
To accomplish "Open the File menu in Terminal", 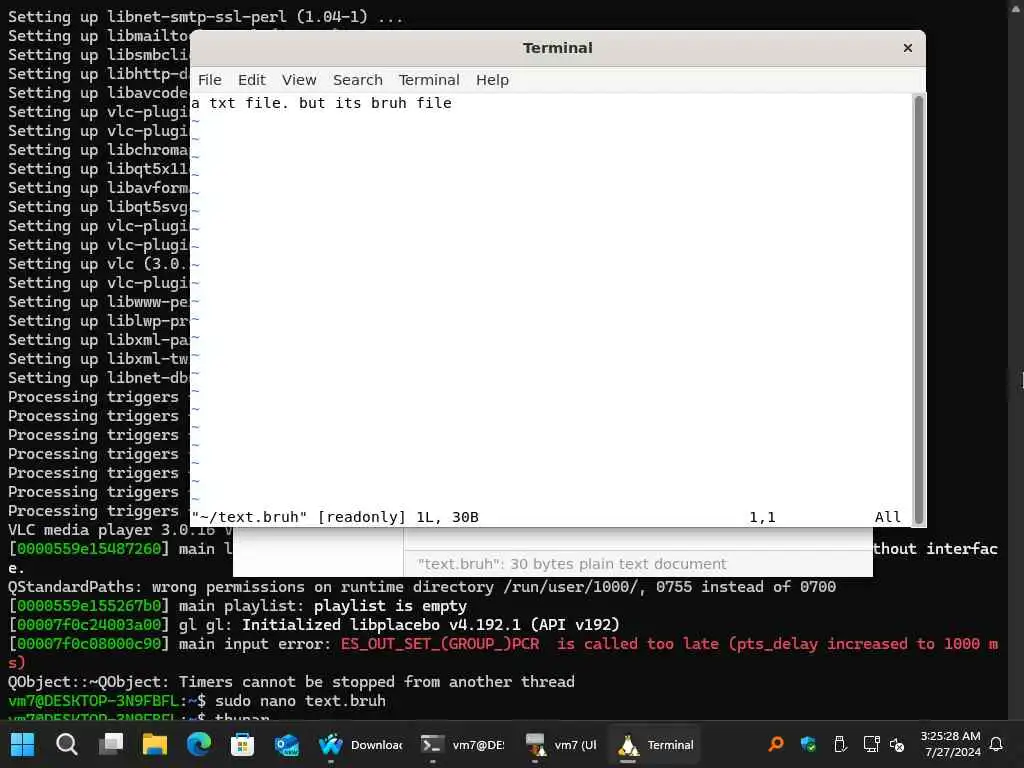I will [x=210, y=80].
